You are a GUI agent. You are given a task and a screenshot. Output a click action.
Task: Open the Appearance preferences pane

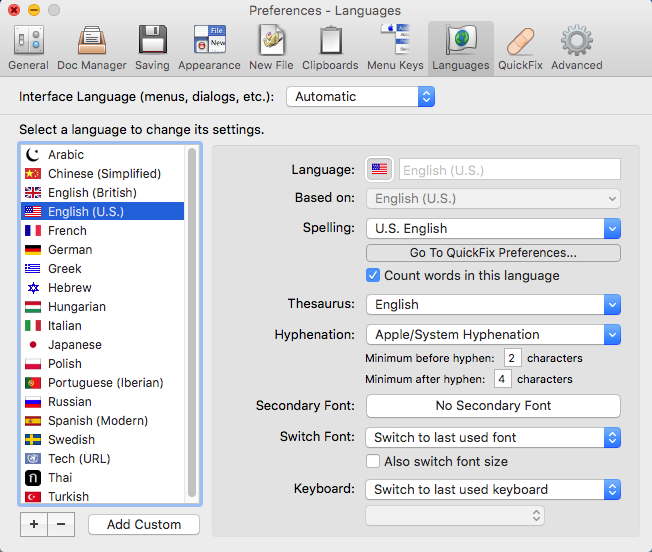tap(210, 47)
